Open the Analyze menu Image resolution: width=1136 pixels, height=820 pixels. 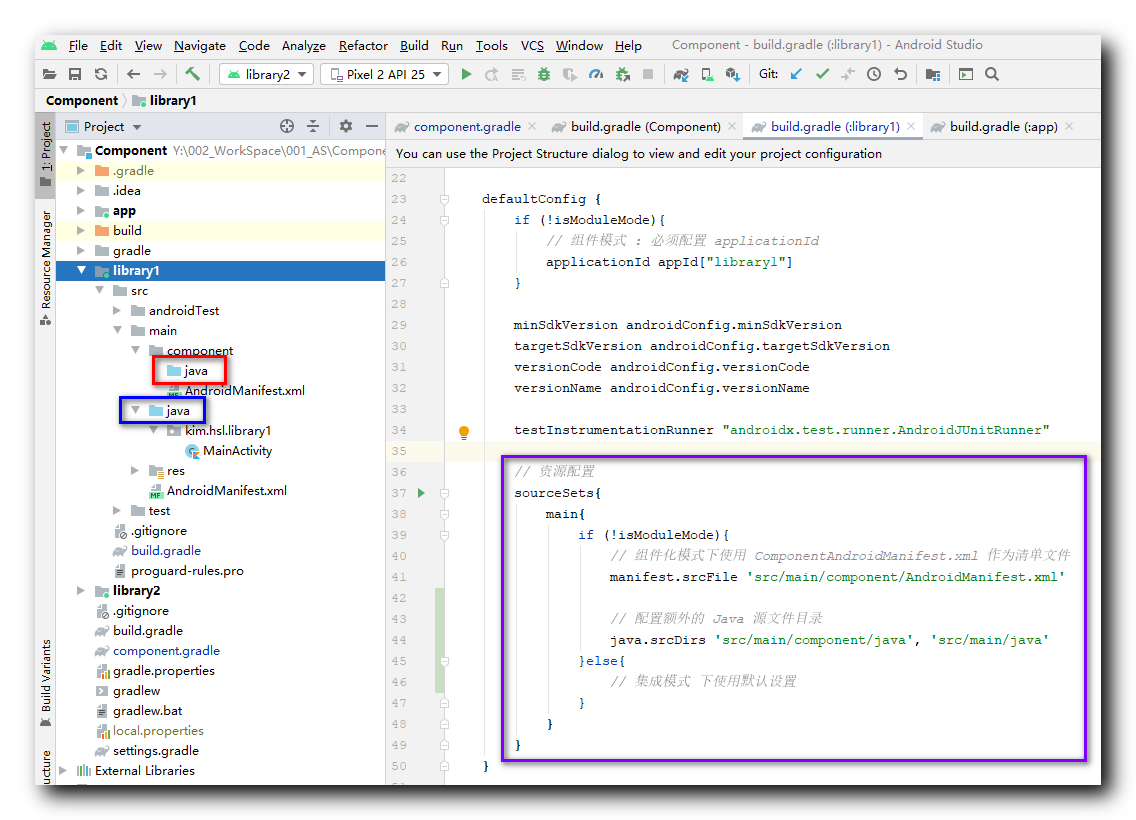(304, 45)
